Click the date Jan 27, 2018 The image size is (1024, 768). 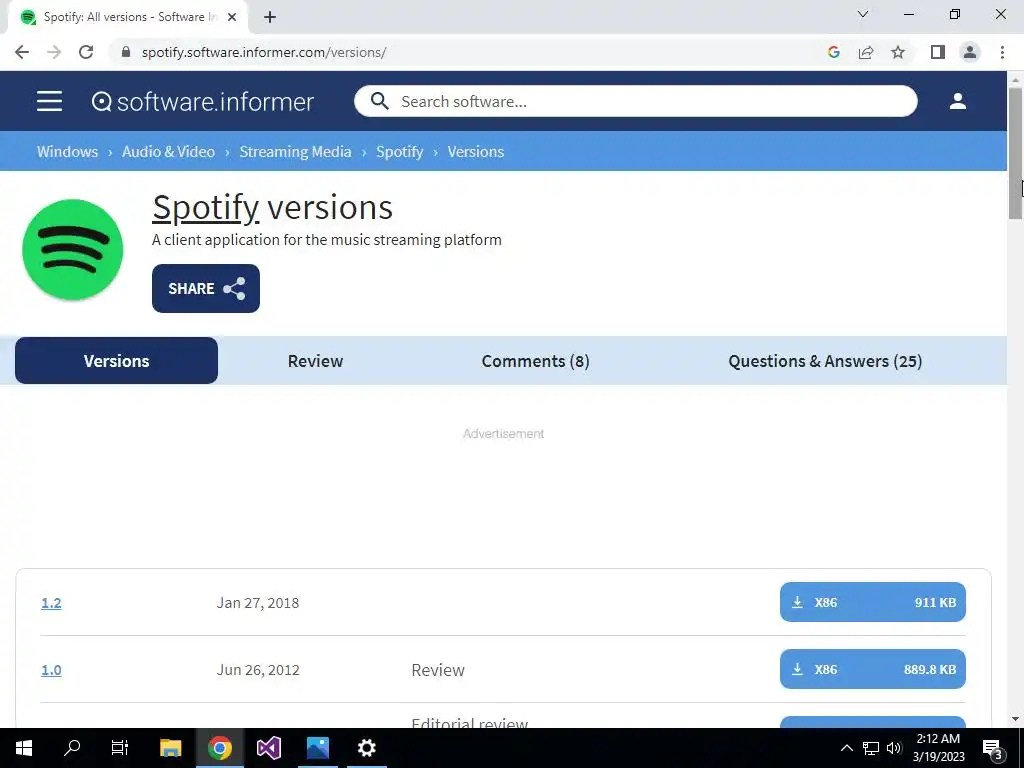point(258,603)
